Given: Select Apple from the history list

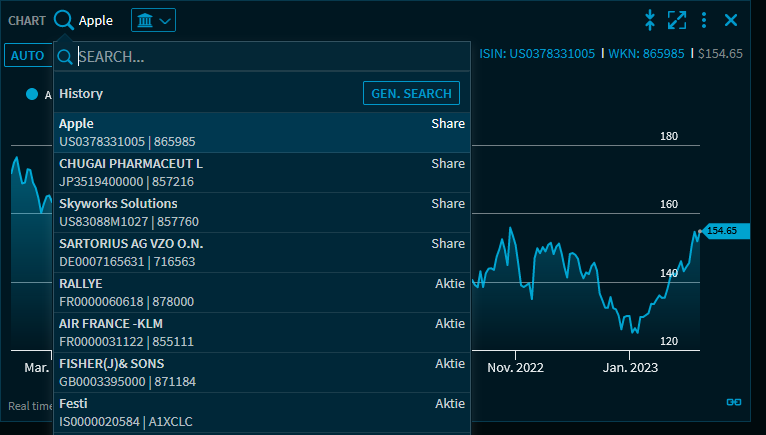Looking at the screenshot, I should (261, 133).
